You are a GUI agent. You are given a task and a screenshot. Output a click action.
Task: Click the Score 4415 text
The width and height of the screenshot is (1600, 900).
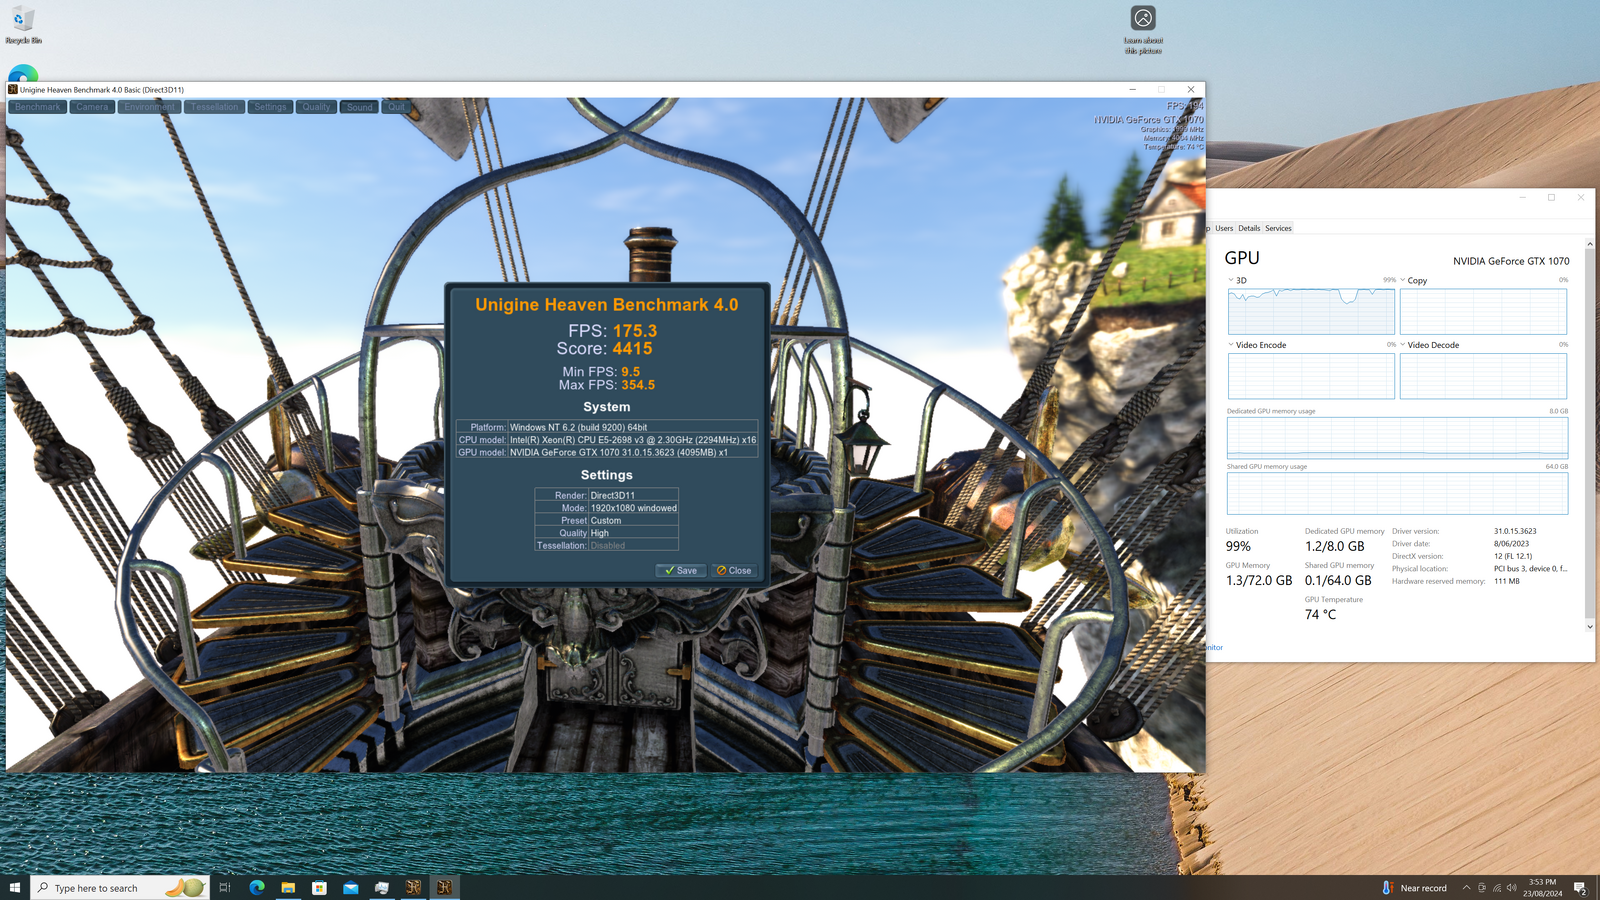[x=605, y=349]
